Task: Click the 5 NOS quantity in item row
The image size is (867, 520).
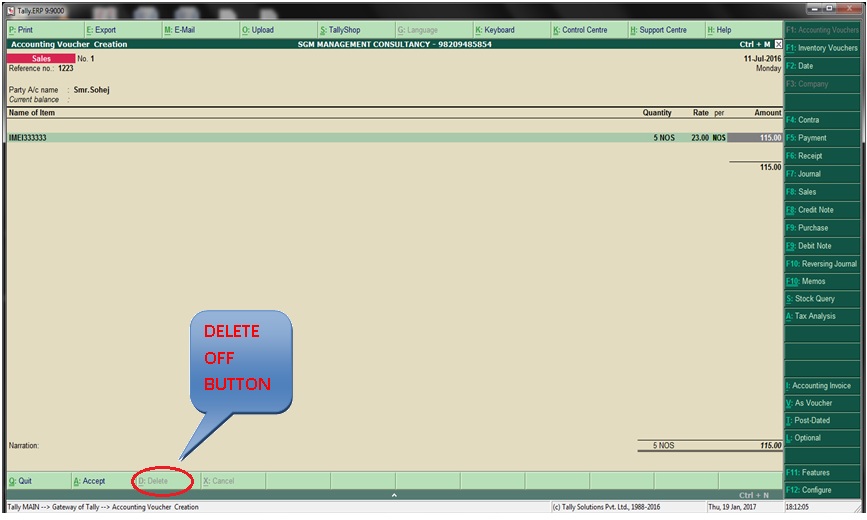Action: [664, 138]
